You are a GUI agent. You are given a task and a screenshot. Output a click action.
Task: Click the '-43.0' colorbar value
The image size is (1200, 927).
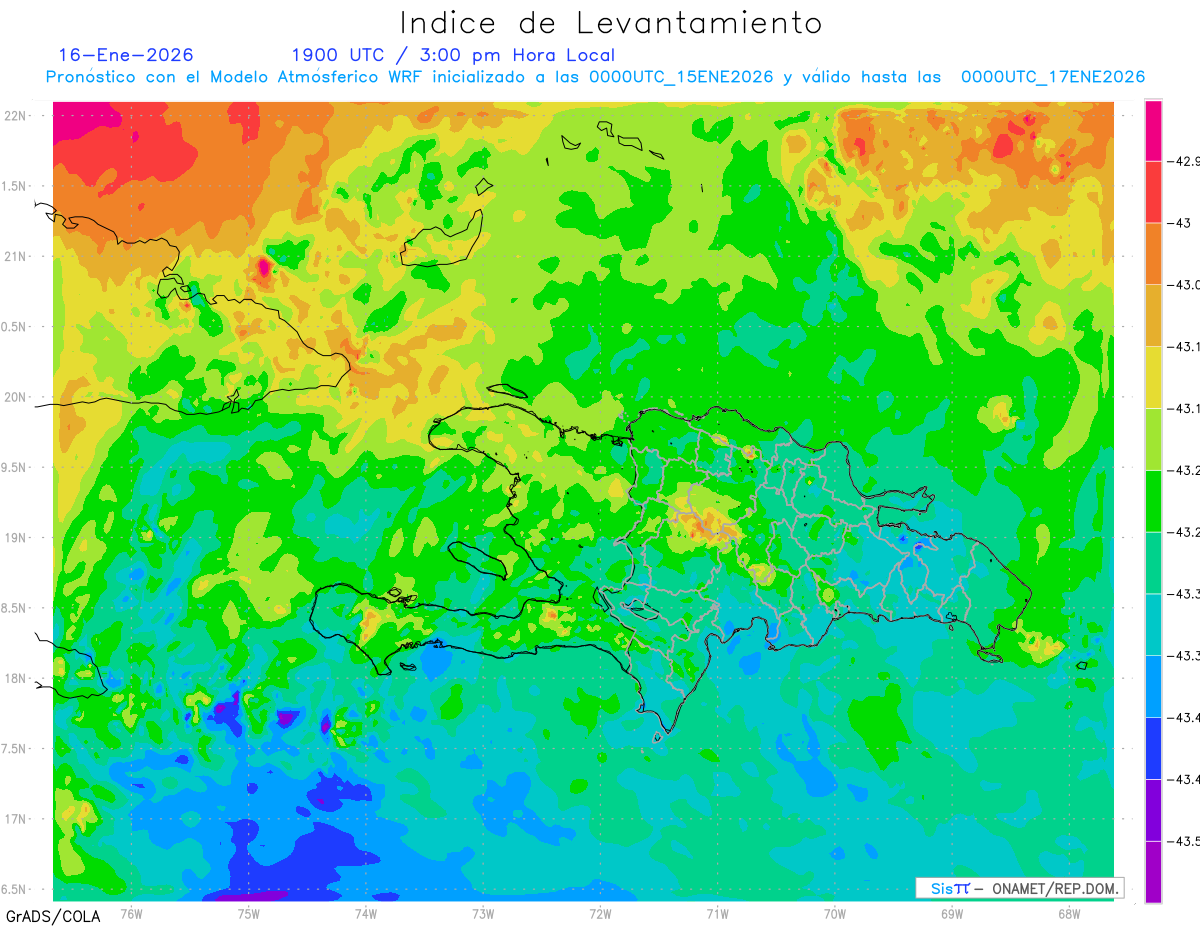coord(1182,285)
